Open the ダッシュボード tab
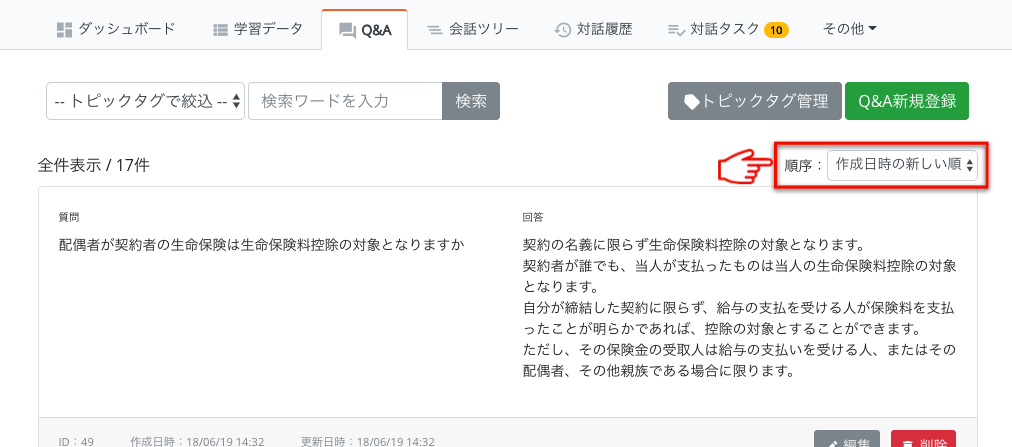Image resolution: width=1012 pixels, height=447 pixels. click(x=116, y=29)
